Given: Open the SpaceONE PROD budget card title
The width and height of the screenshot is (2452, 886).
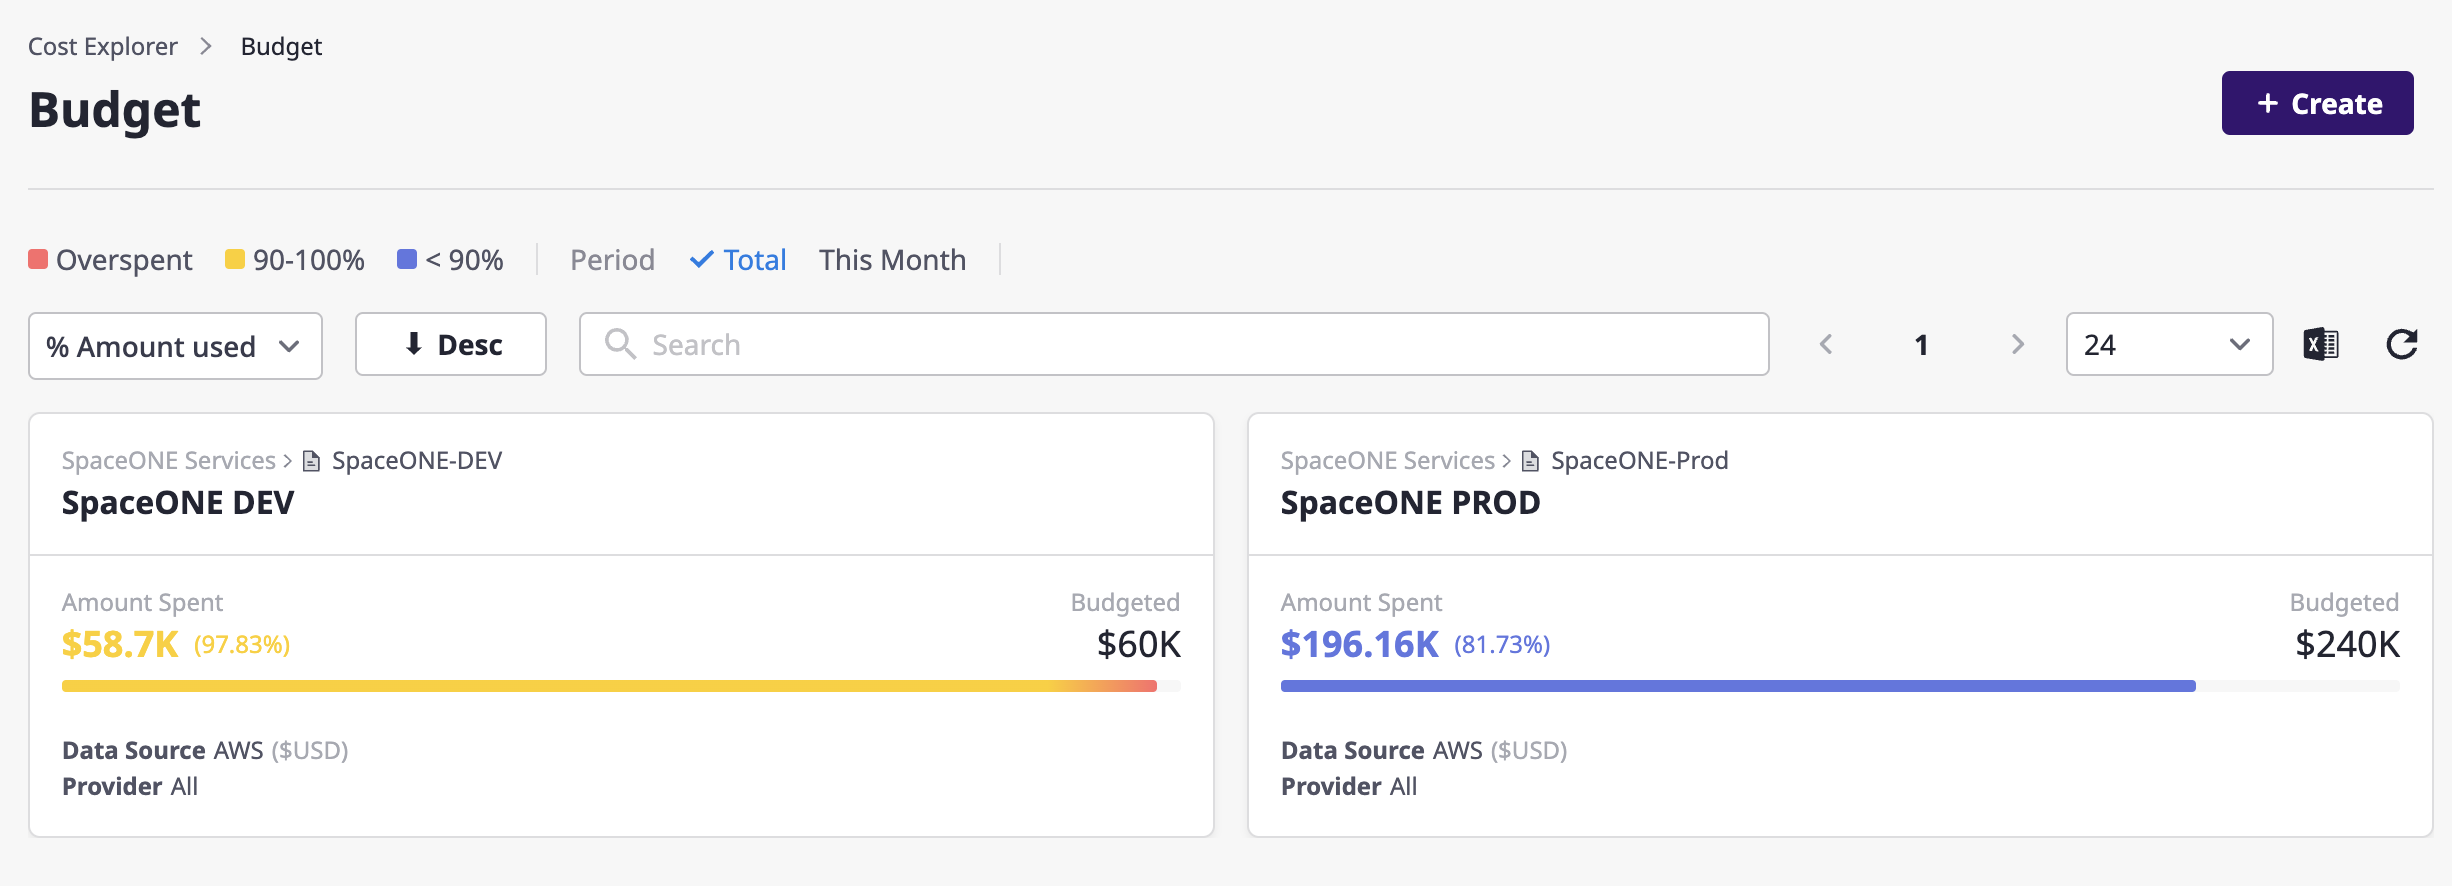Looking at the screenshot, I should tap(1410, 503).
